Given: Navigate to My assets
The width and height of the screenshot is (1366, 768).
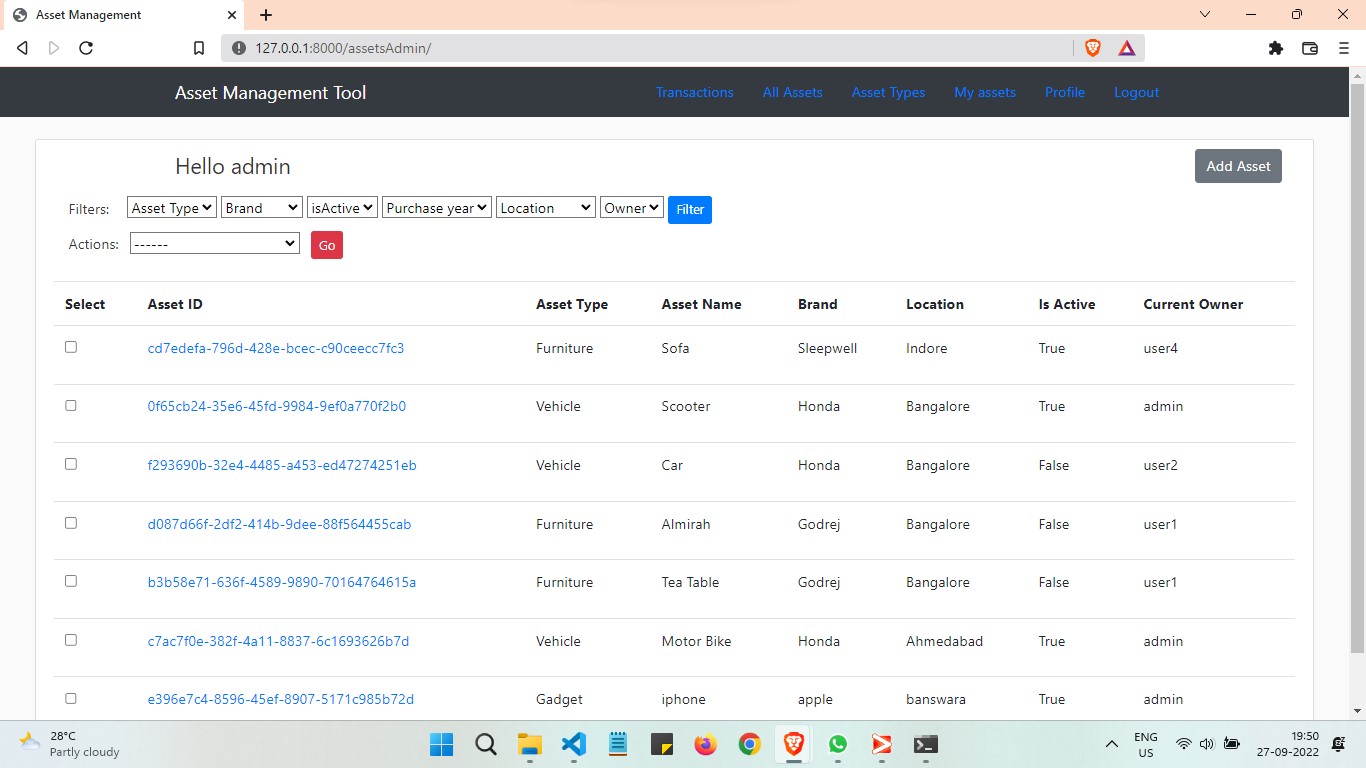Looking at the screenshot, I should pos(985,92).
